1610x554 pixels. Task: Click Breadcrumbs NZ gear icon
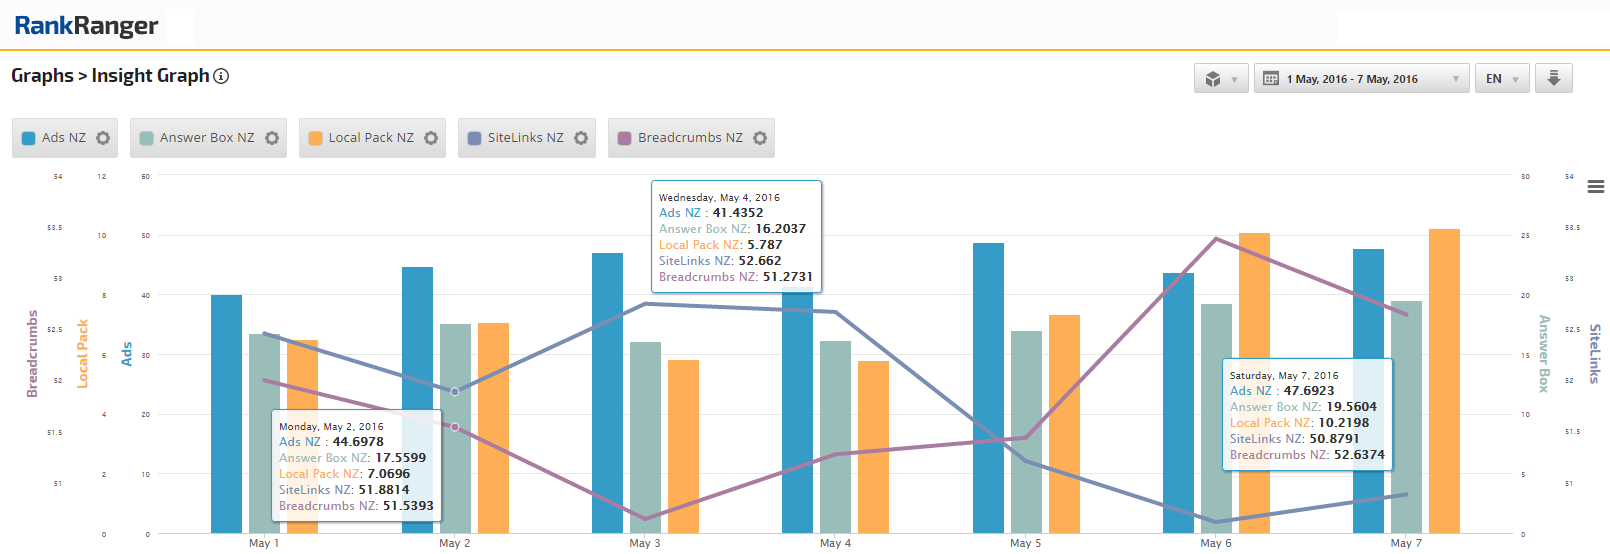(760, 138)
